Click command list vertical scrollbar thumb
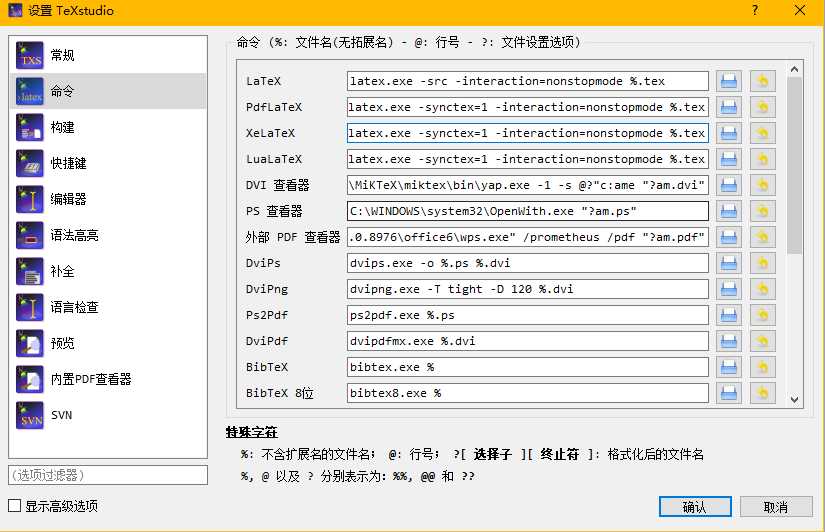This screenshot has width=825, height=532. pos(794,166)
